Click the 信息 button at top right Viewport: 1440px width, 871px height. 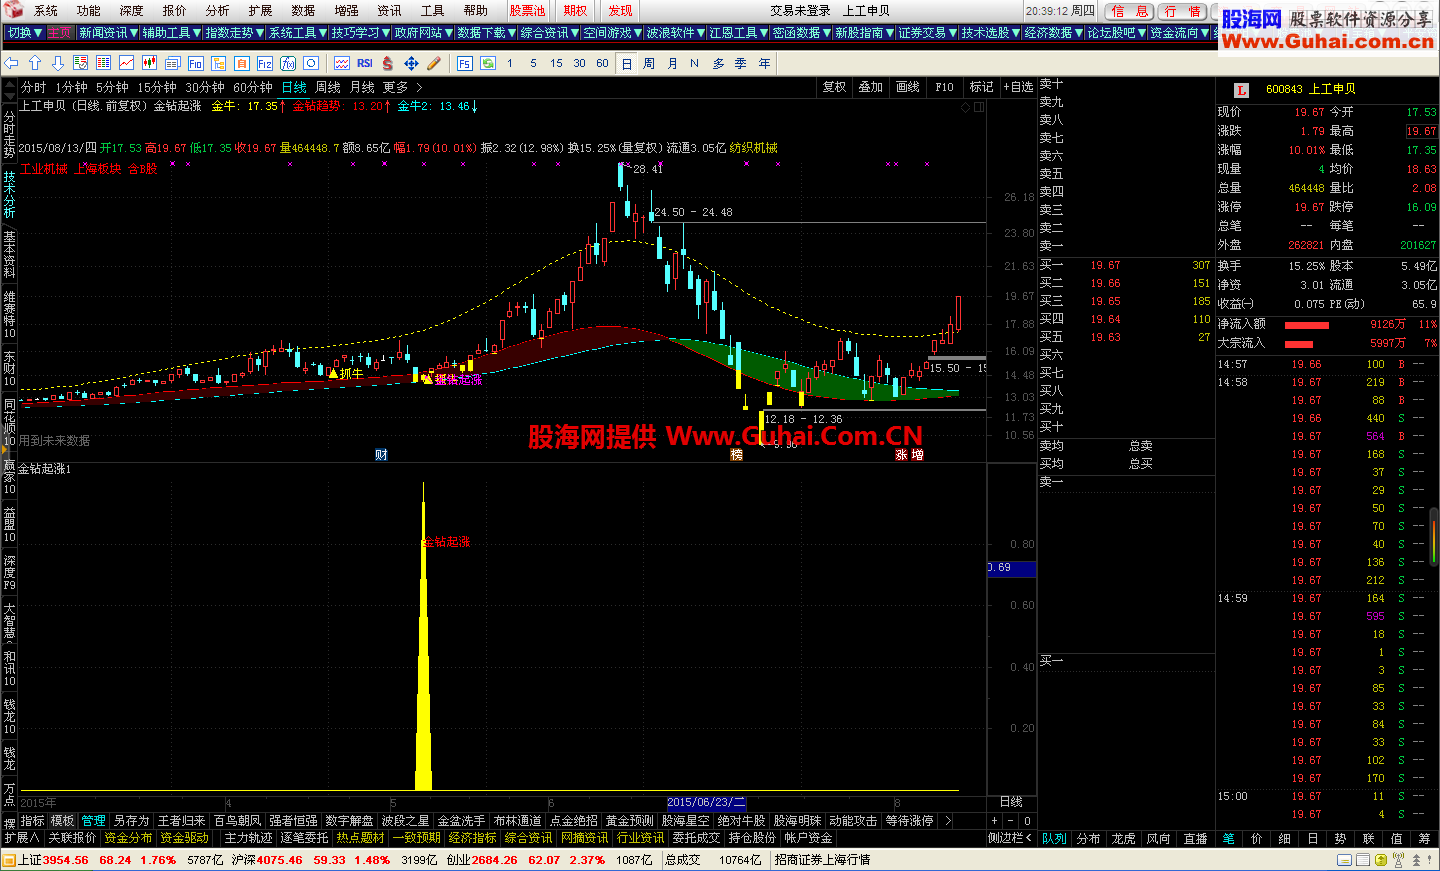tap(1131, 11)
